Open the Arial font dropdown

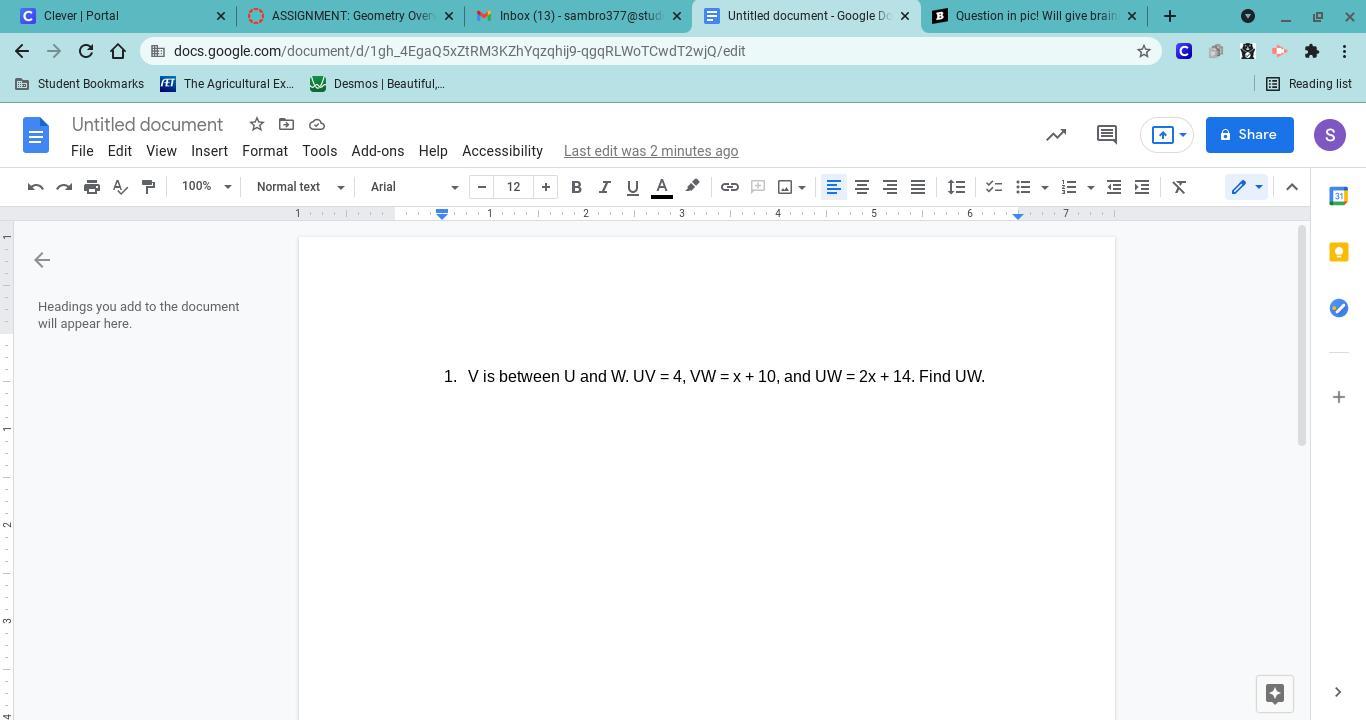pos(413,187)
